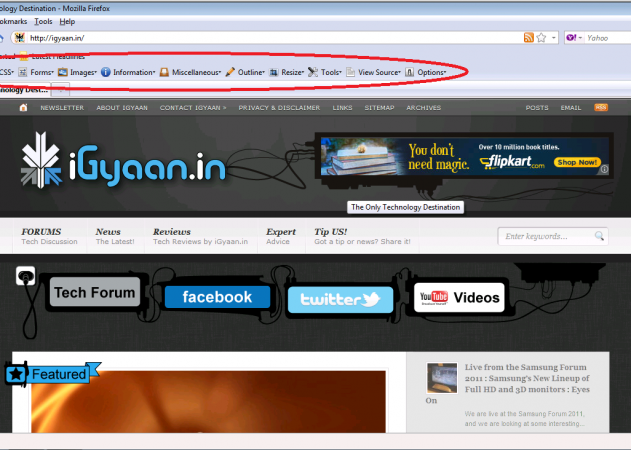
Task: Click the Options toolbar icon
Action: (410, 72)
